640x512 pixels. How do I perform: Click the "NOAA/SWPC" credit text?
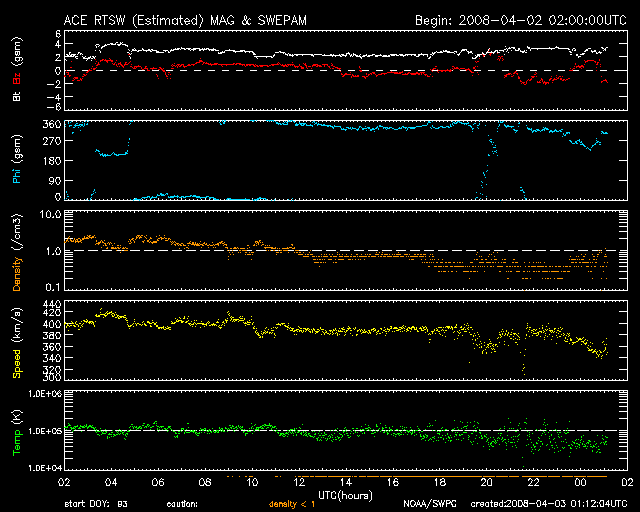pyautogui.click(x=429, y=504)
